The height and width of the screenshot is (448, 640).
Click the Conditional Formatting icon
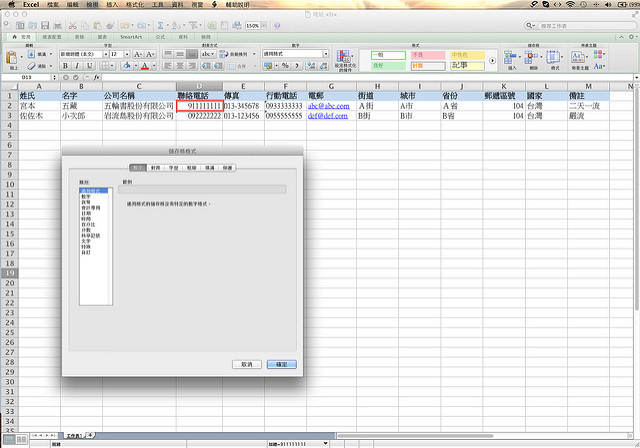point(344,56)
